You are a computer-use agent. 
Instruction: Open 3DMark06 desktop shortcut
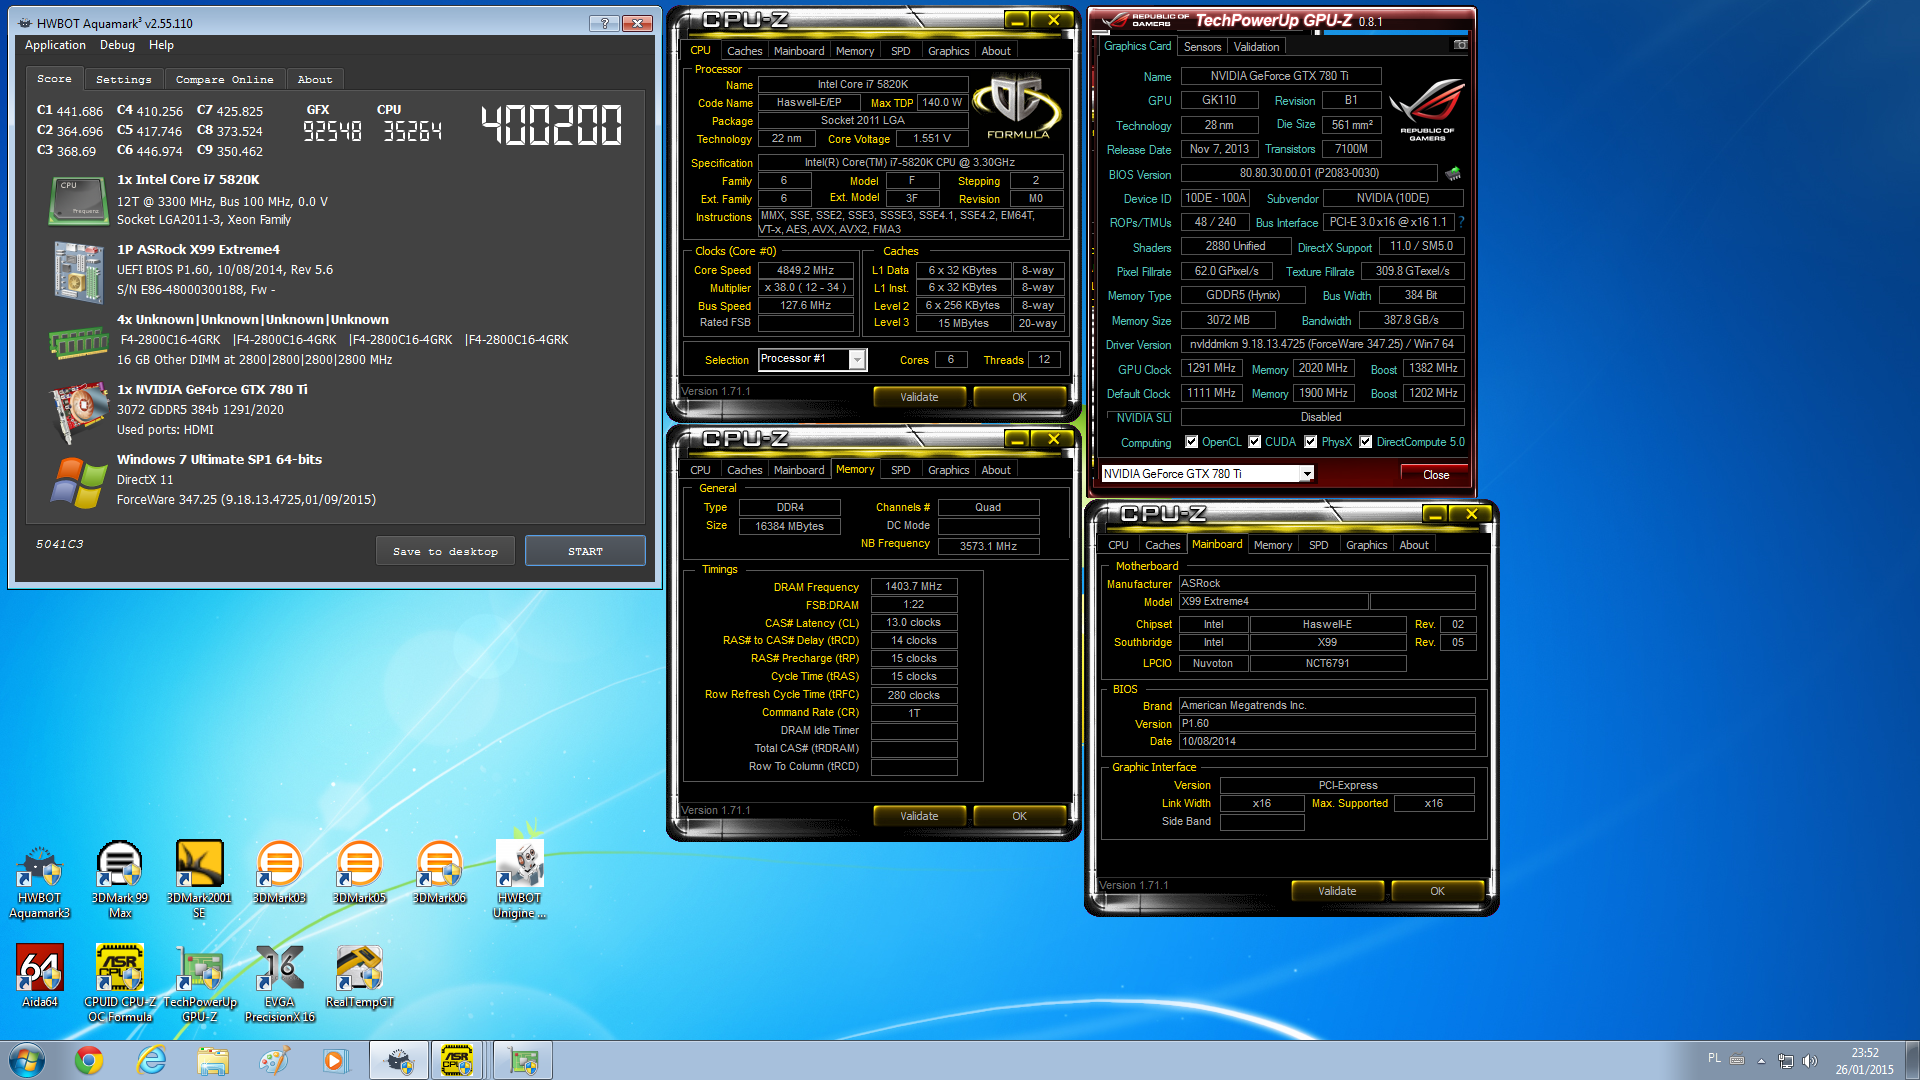439,873
